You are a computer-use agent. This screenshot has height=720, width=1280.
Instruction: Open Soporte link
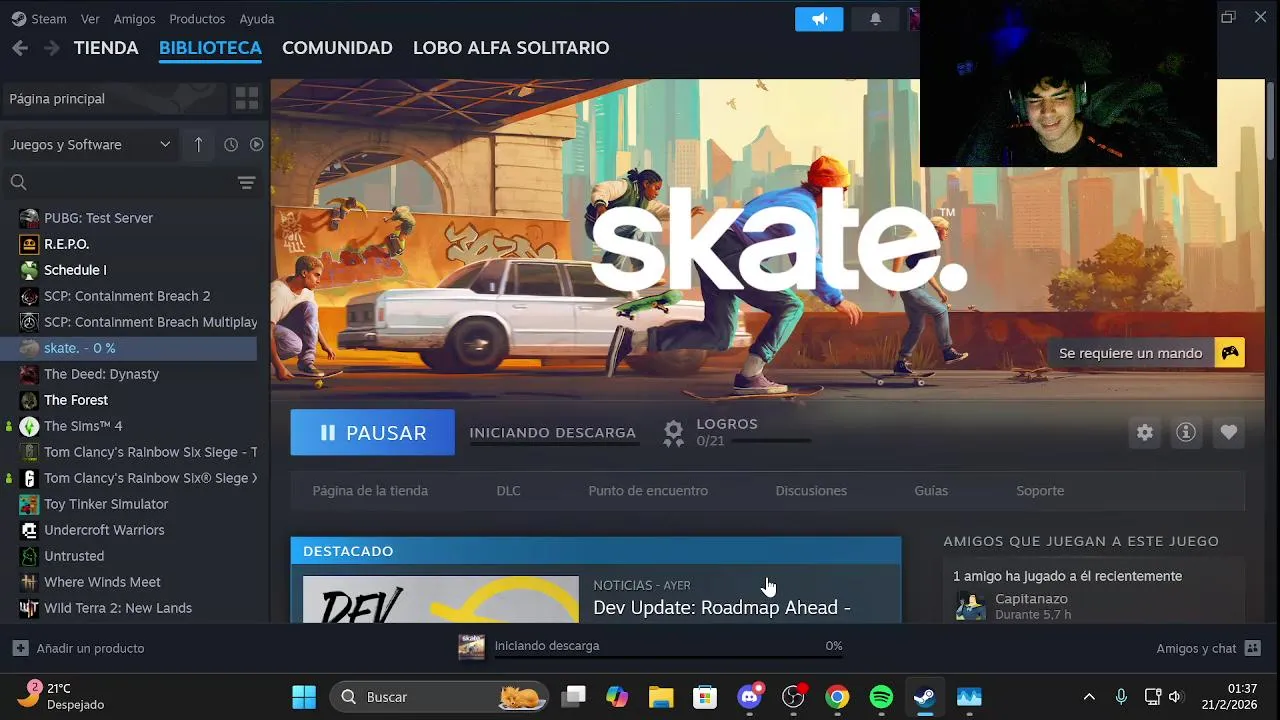1040,491
